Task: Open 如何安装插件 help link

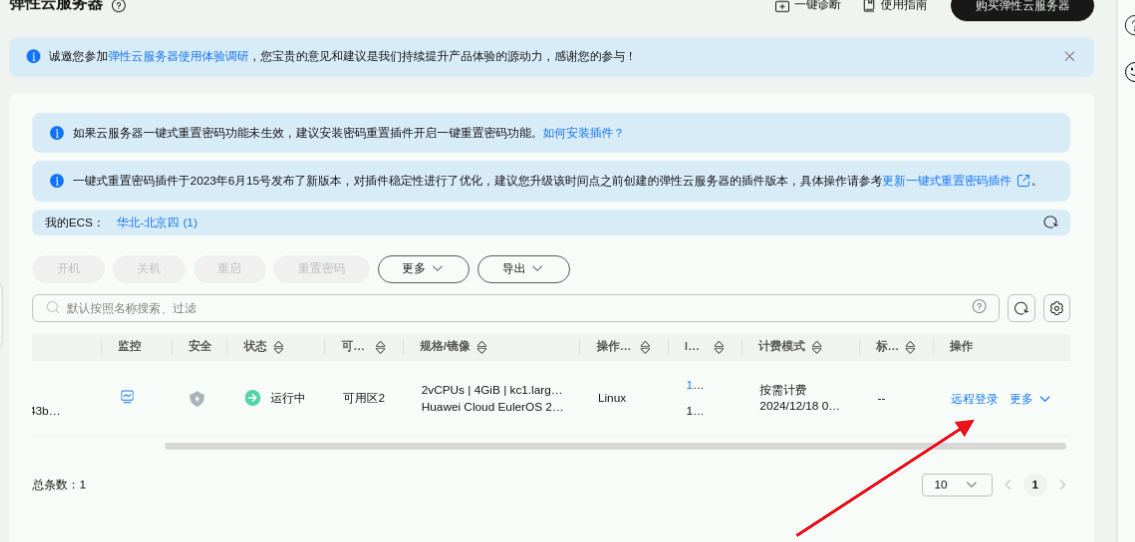Action: pyautogui.click(x=583, y=133)
